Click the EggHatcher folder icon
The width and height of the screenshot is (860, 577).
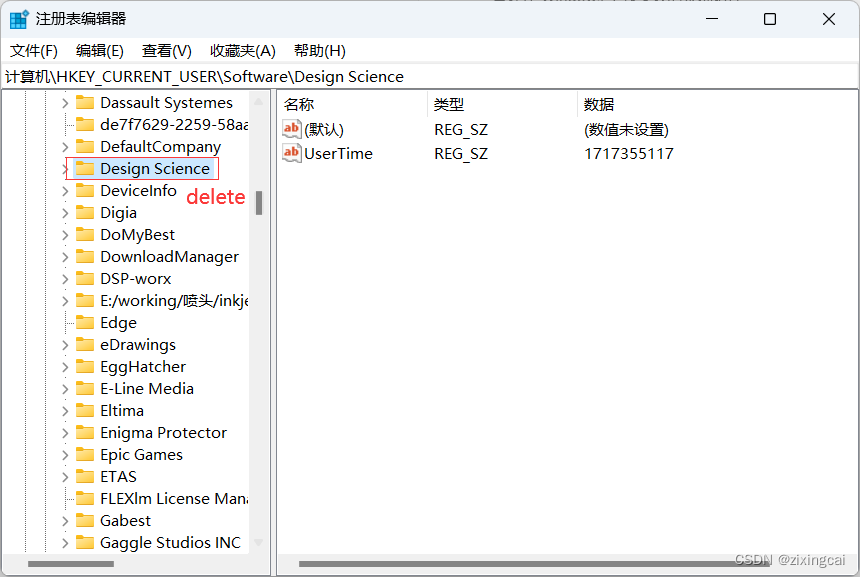coord(84,366)
